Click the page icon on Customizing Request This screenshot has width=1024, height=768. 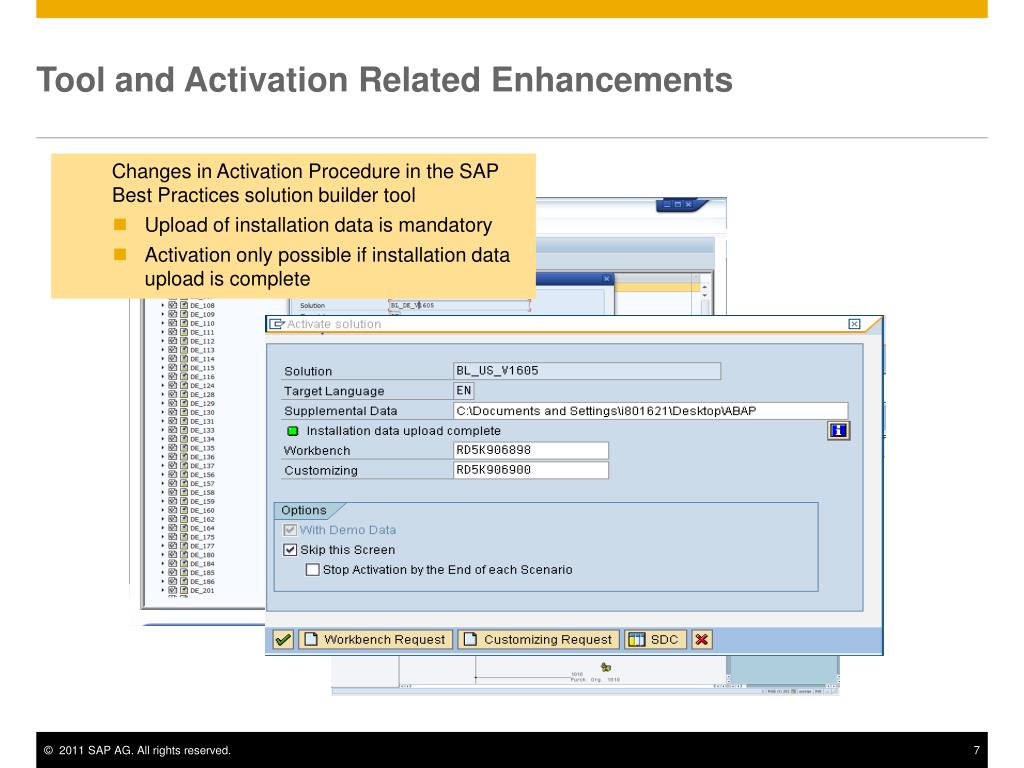470,639
